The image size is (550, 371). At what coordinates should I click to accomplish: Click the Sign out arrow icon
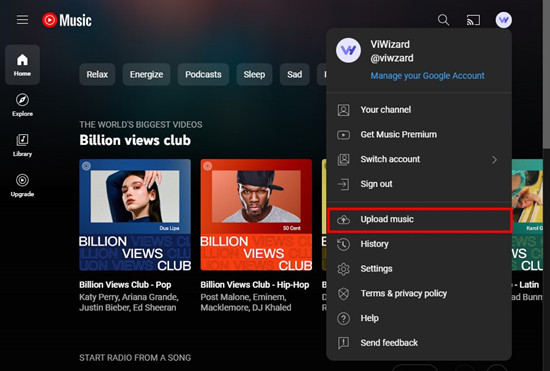click(343, 184)
